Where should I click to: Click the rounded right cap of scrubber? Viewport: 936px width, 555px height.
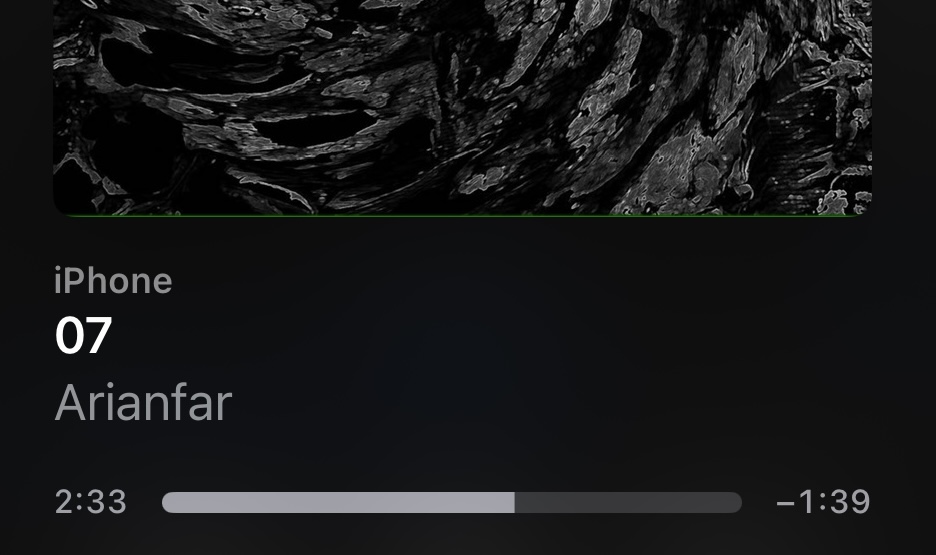tap(737, 502)
